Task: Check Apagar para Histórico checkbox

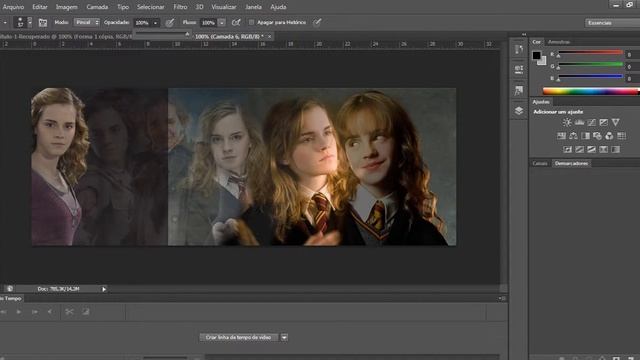Action: click(251, 22)
